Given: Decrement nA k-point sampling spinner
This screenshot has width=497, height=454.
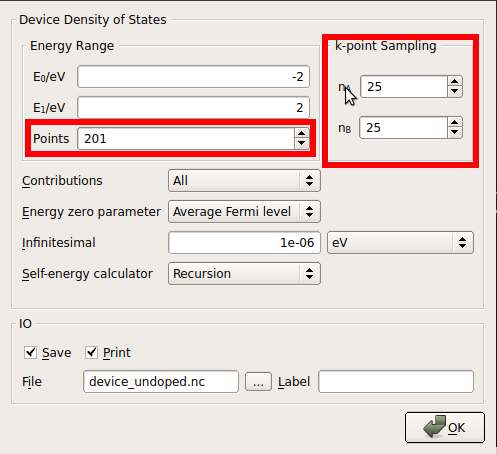Looking at the screenshot, I should [x=455, y=91].
